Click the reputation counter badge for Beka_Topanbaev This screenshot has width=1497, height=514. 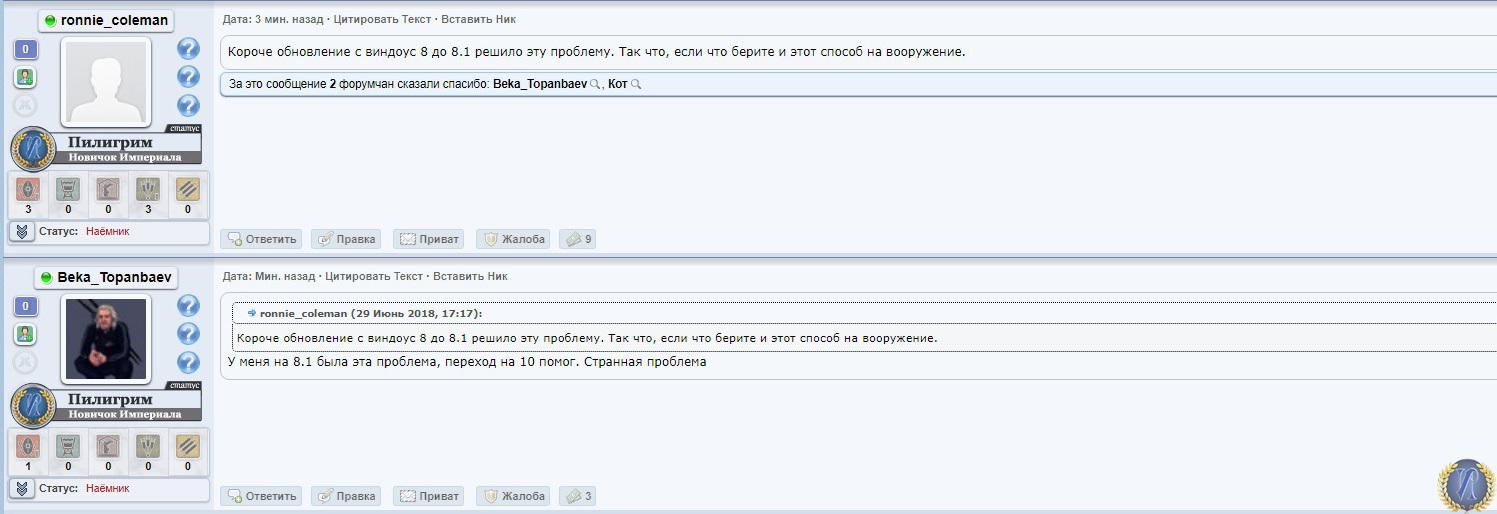pos(25,306)
